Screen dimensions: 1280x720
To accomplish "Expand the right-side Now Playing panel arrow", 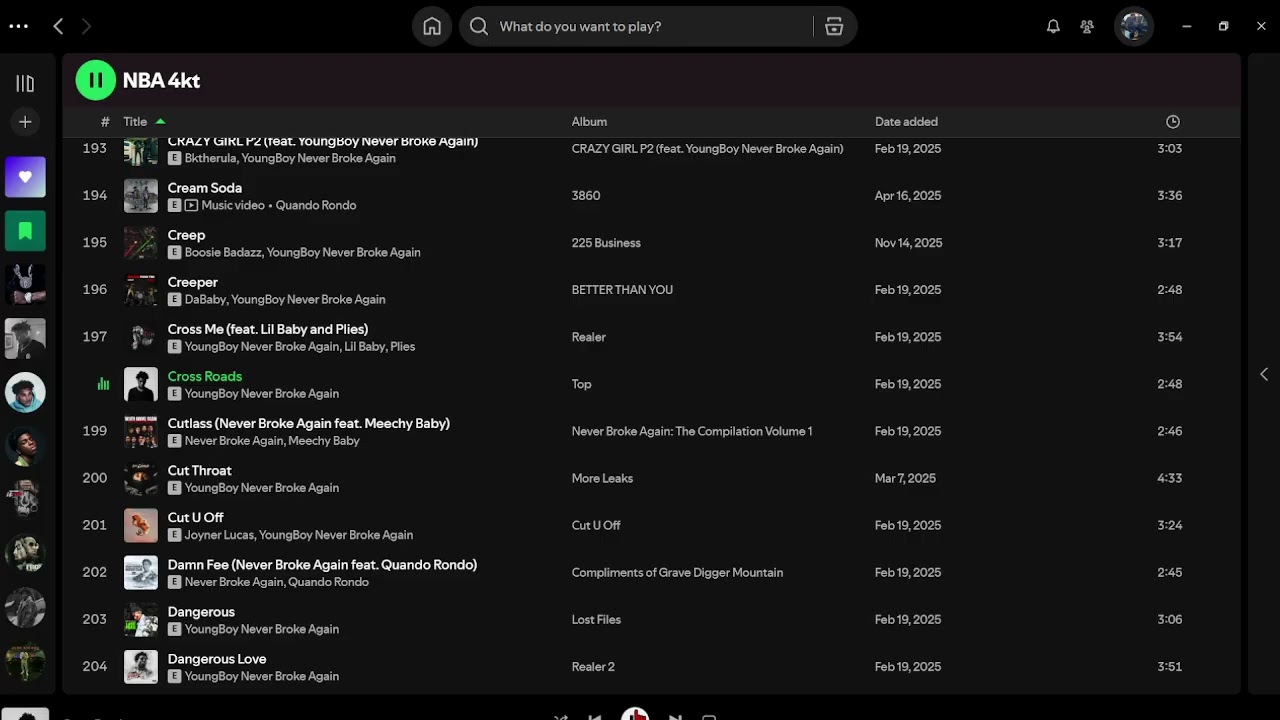I will (1264, 374).
